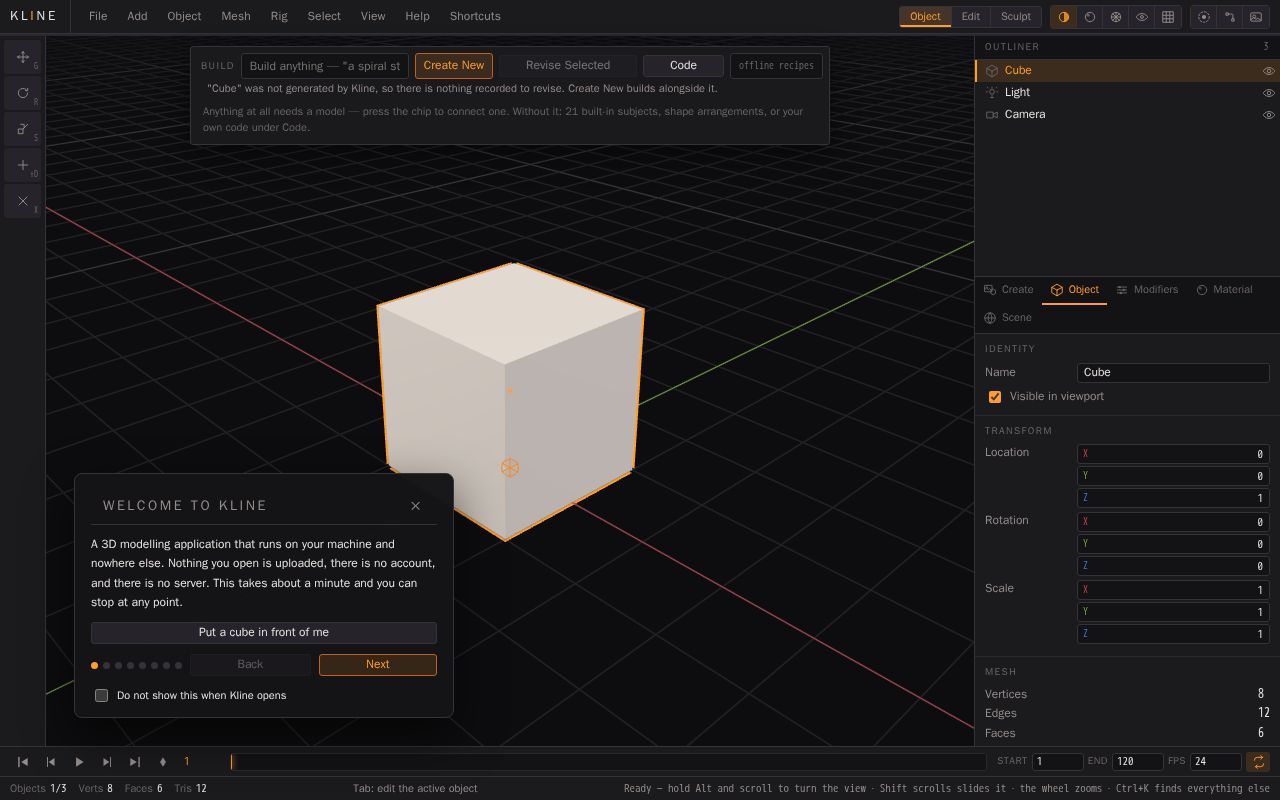The width and height of the screenshot is (1280, 800).
Task: Toggle visibility of Camera in outliner
Action: point(1269,115)
